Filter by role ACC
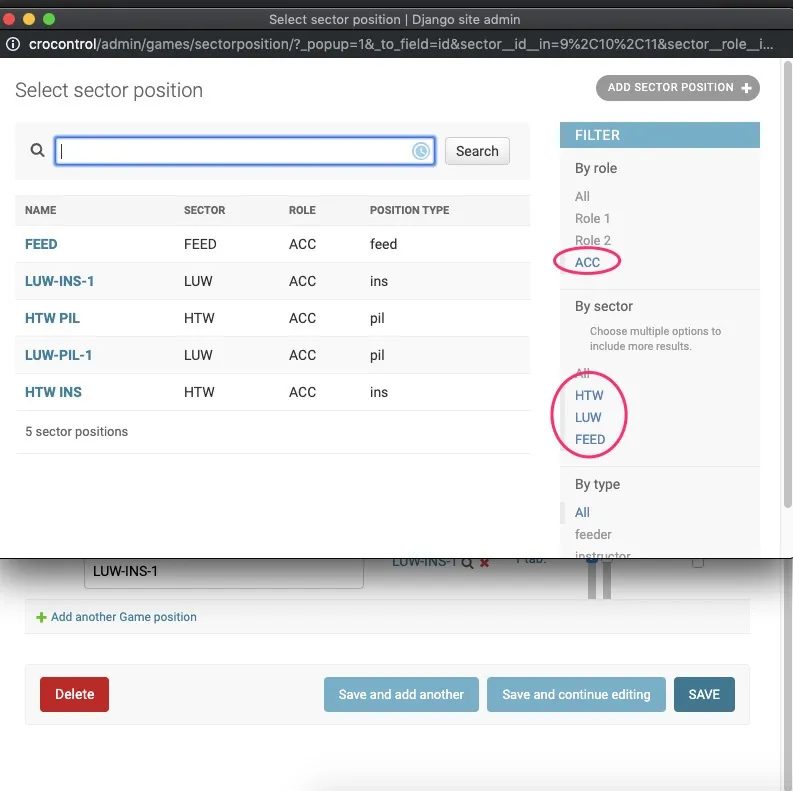Viewport: 793px width, 791px height. point(587,262)
